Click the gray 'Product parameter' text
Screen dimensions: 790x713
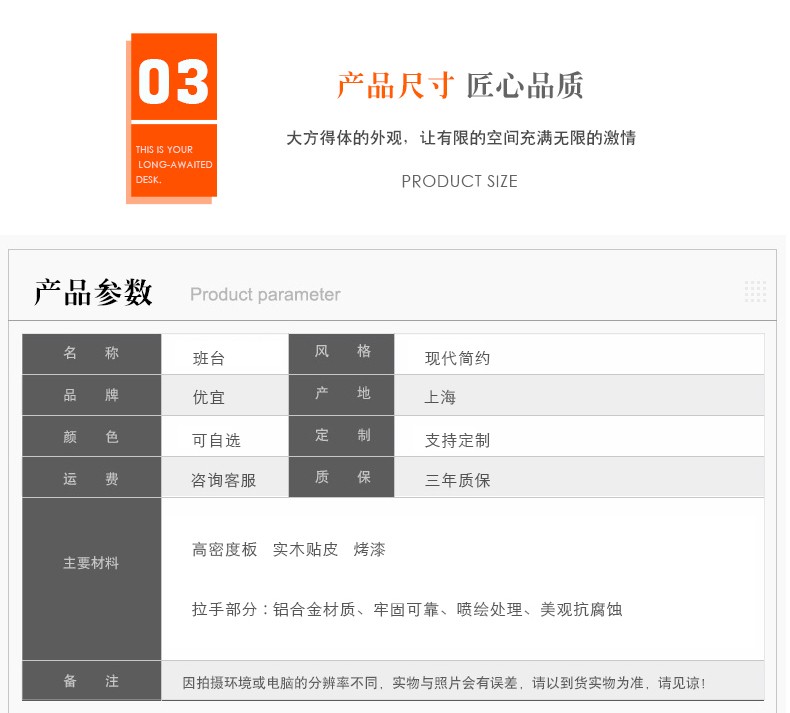(x=265, y=294)
